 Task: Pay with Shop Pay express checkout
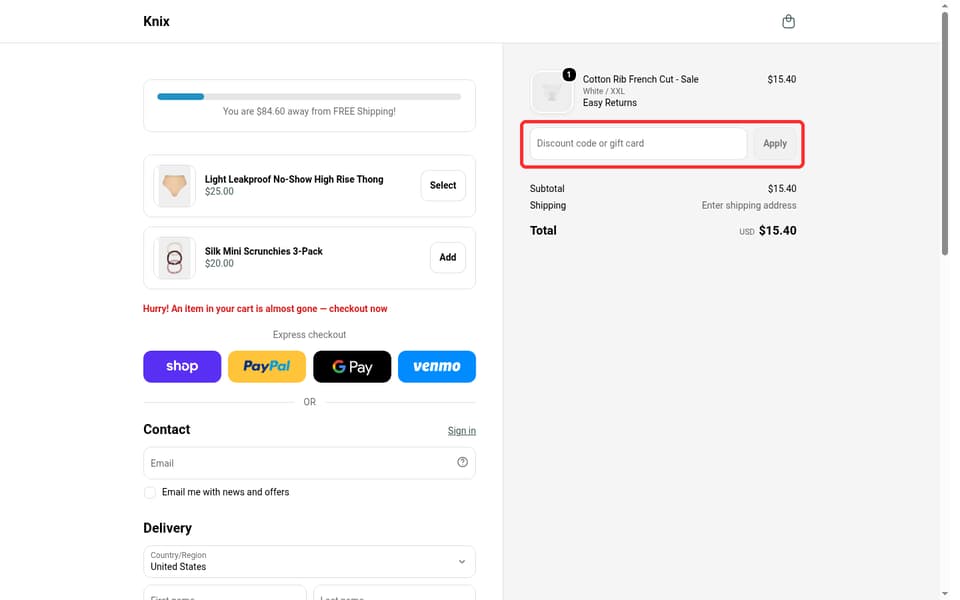[x=182, y=367]
